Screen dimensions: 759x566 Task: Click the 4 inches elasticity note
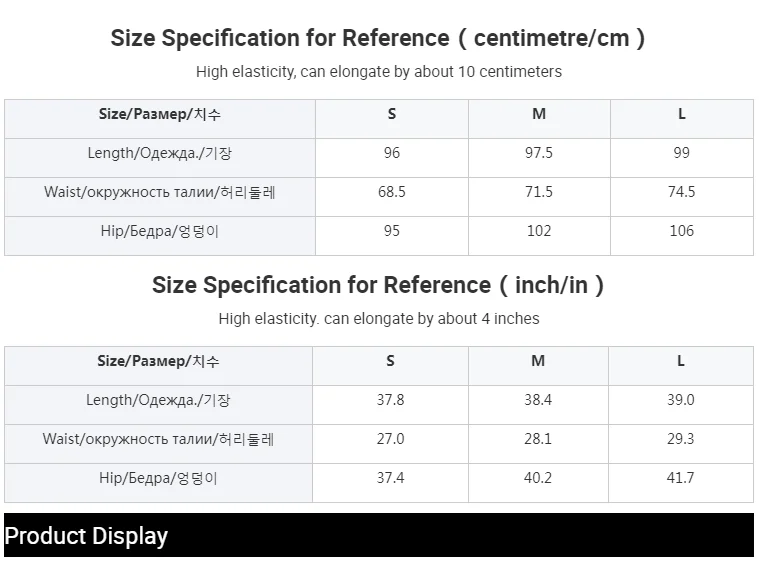(379, 319)
